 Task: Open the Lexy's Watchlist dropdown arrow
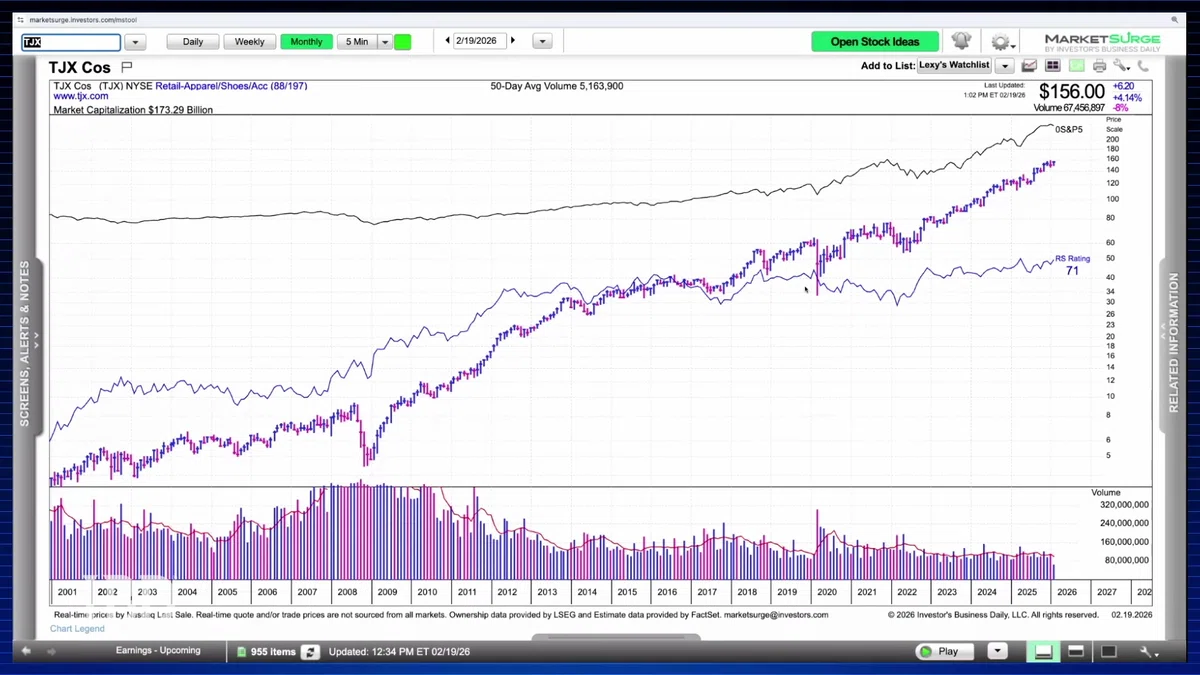click(x=1004, y=66)
